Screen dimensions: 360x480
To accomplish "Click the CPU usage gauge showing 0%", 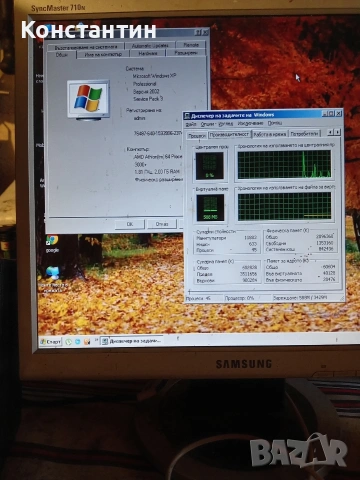I will pos(210,166).
